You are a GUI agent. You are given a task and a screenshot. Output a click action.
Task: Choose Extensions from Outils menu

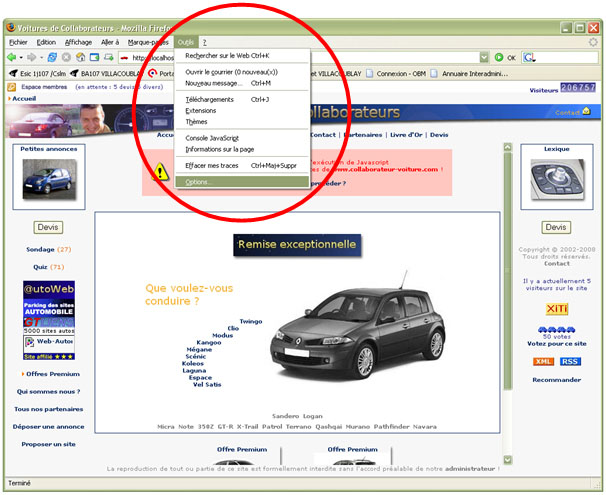[x=242, y=111]
